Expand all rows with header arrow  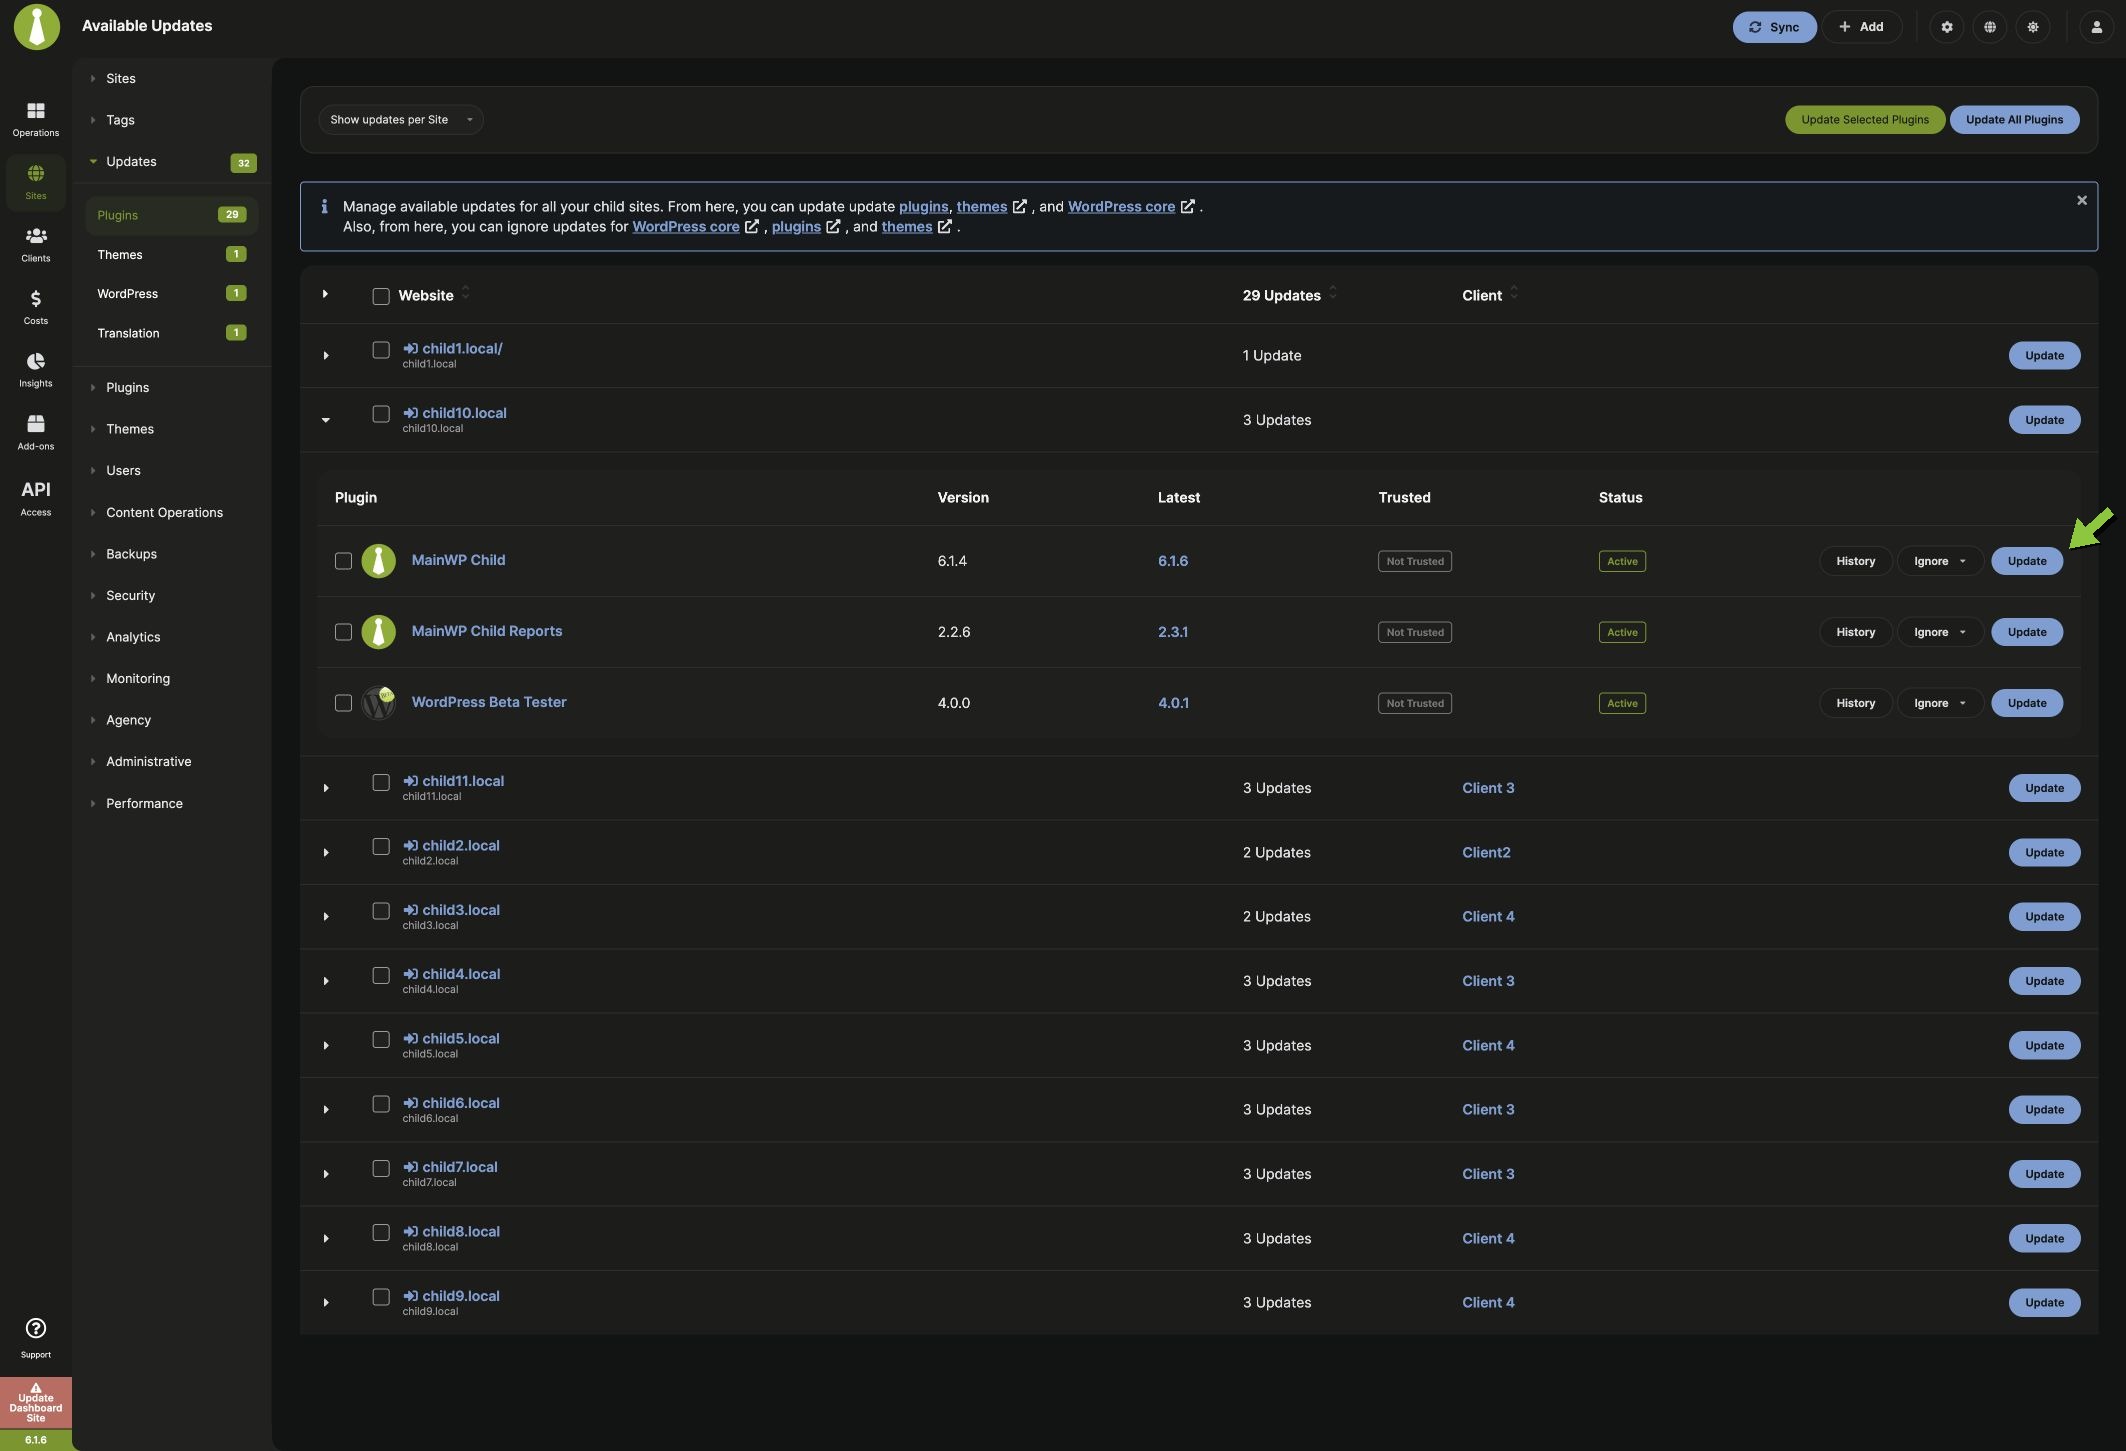(325, 294)
